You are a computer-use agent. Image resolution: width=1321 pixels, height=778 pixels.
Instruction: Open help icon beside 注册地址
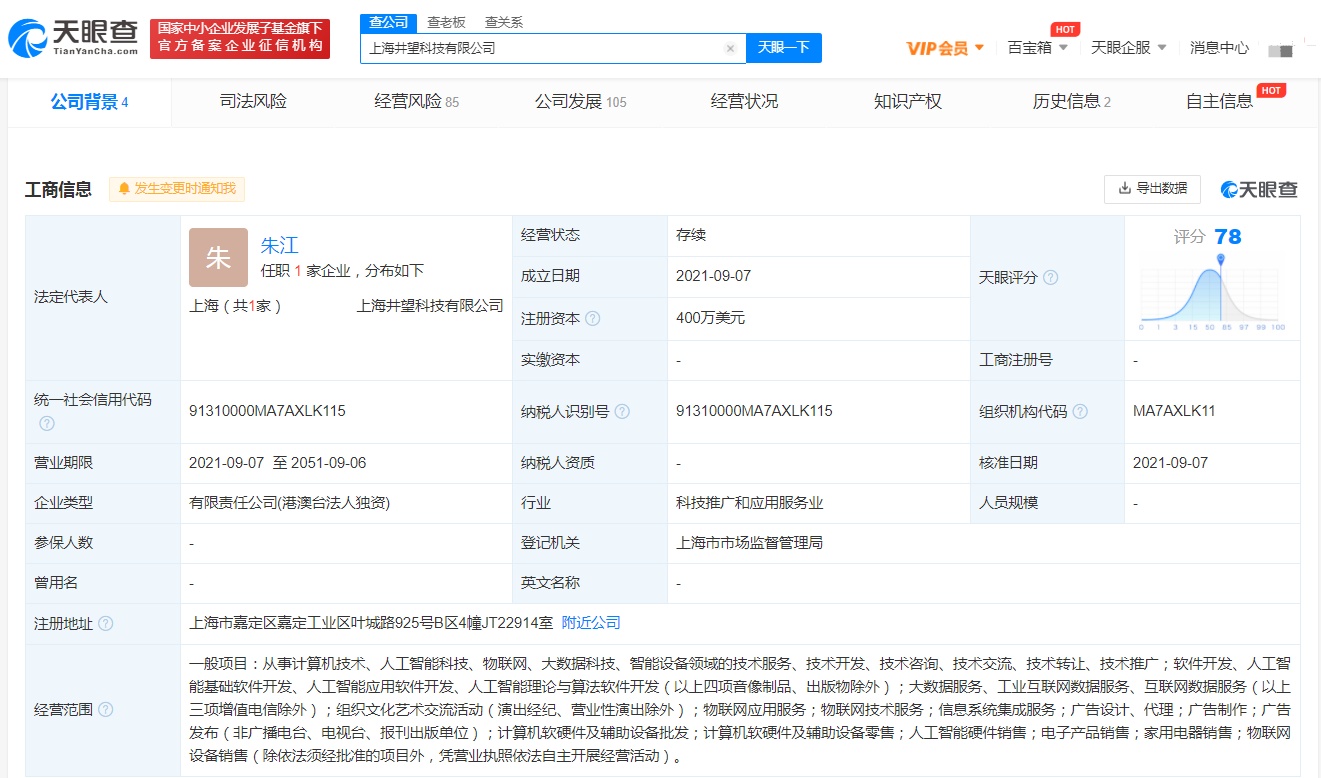[105, 623]
